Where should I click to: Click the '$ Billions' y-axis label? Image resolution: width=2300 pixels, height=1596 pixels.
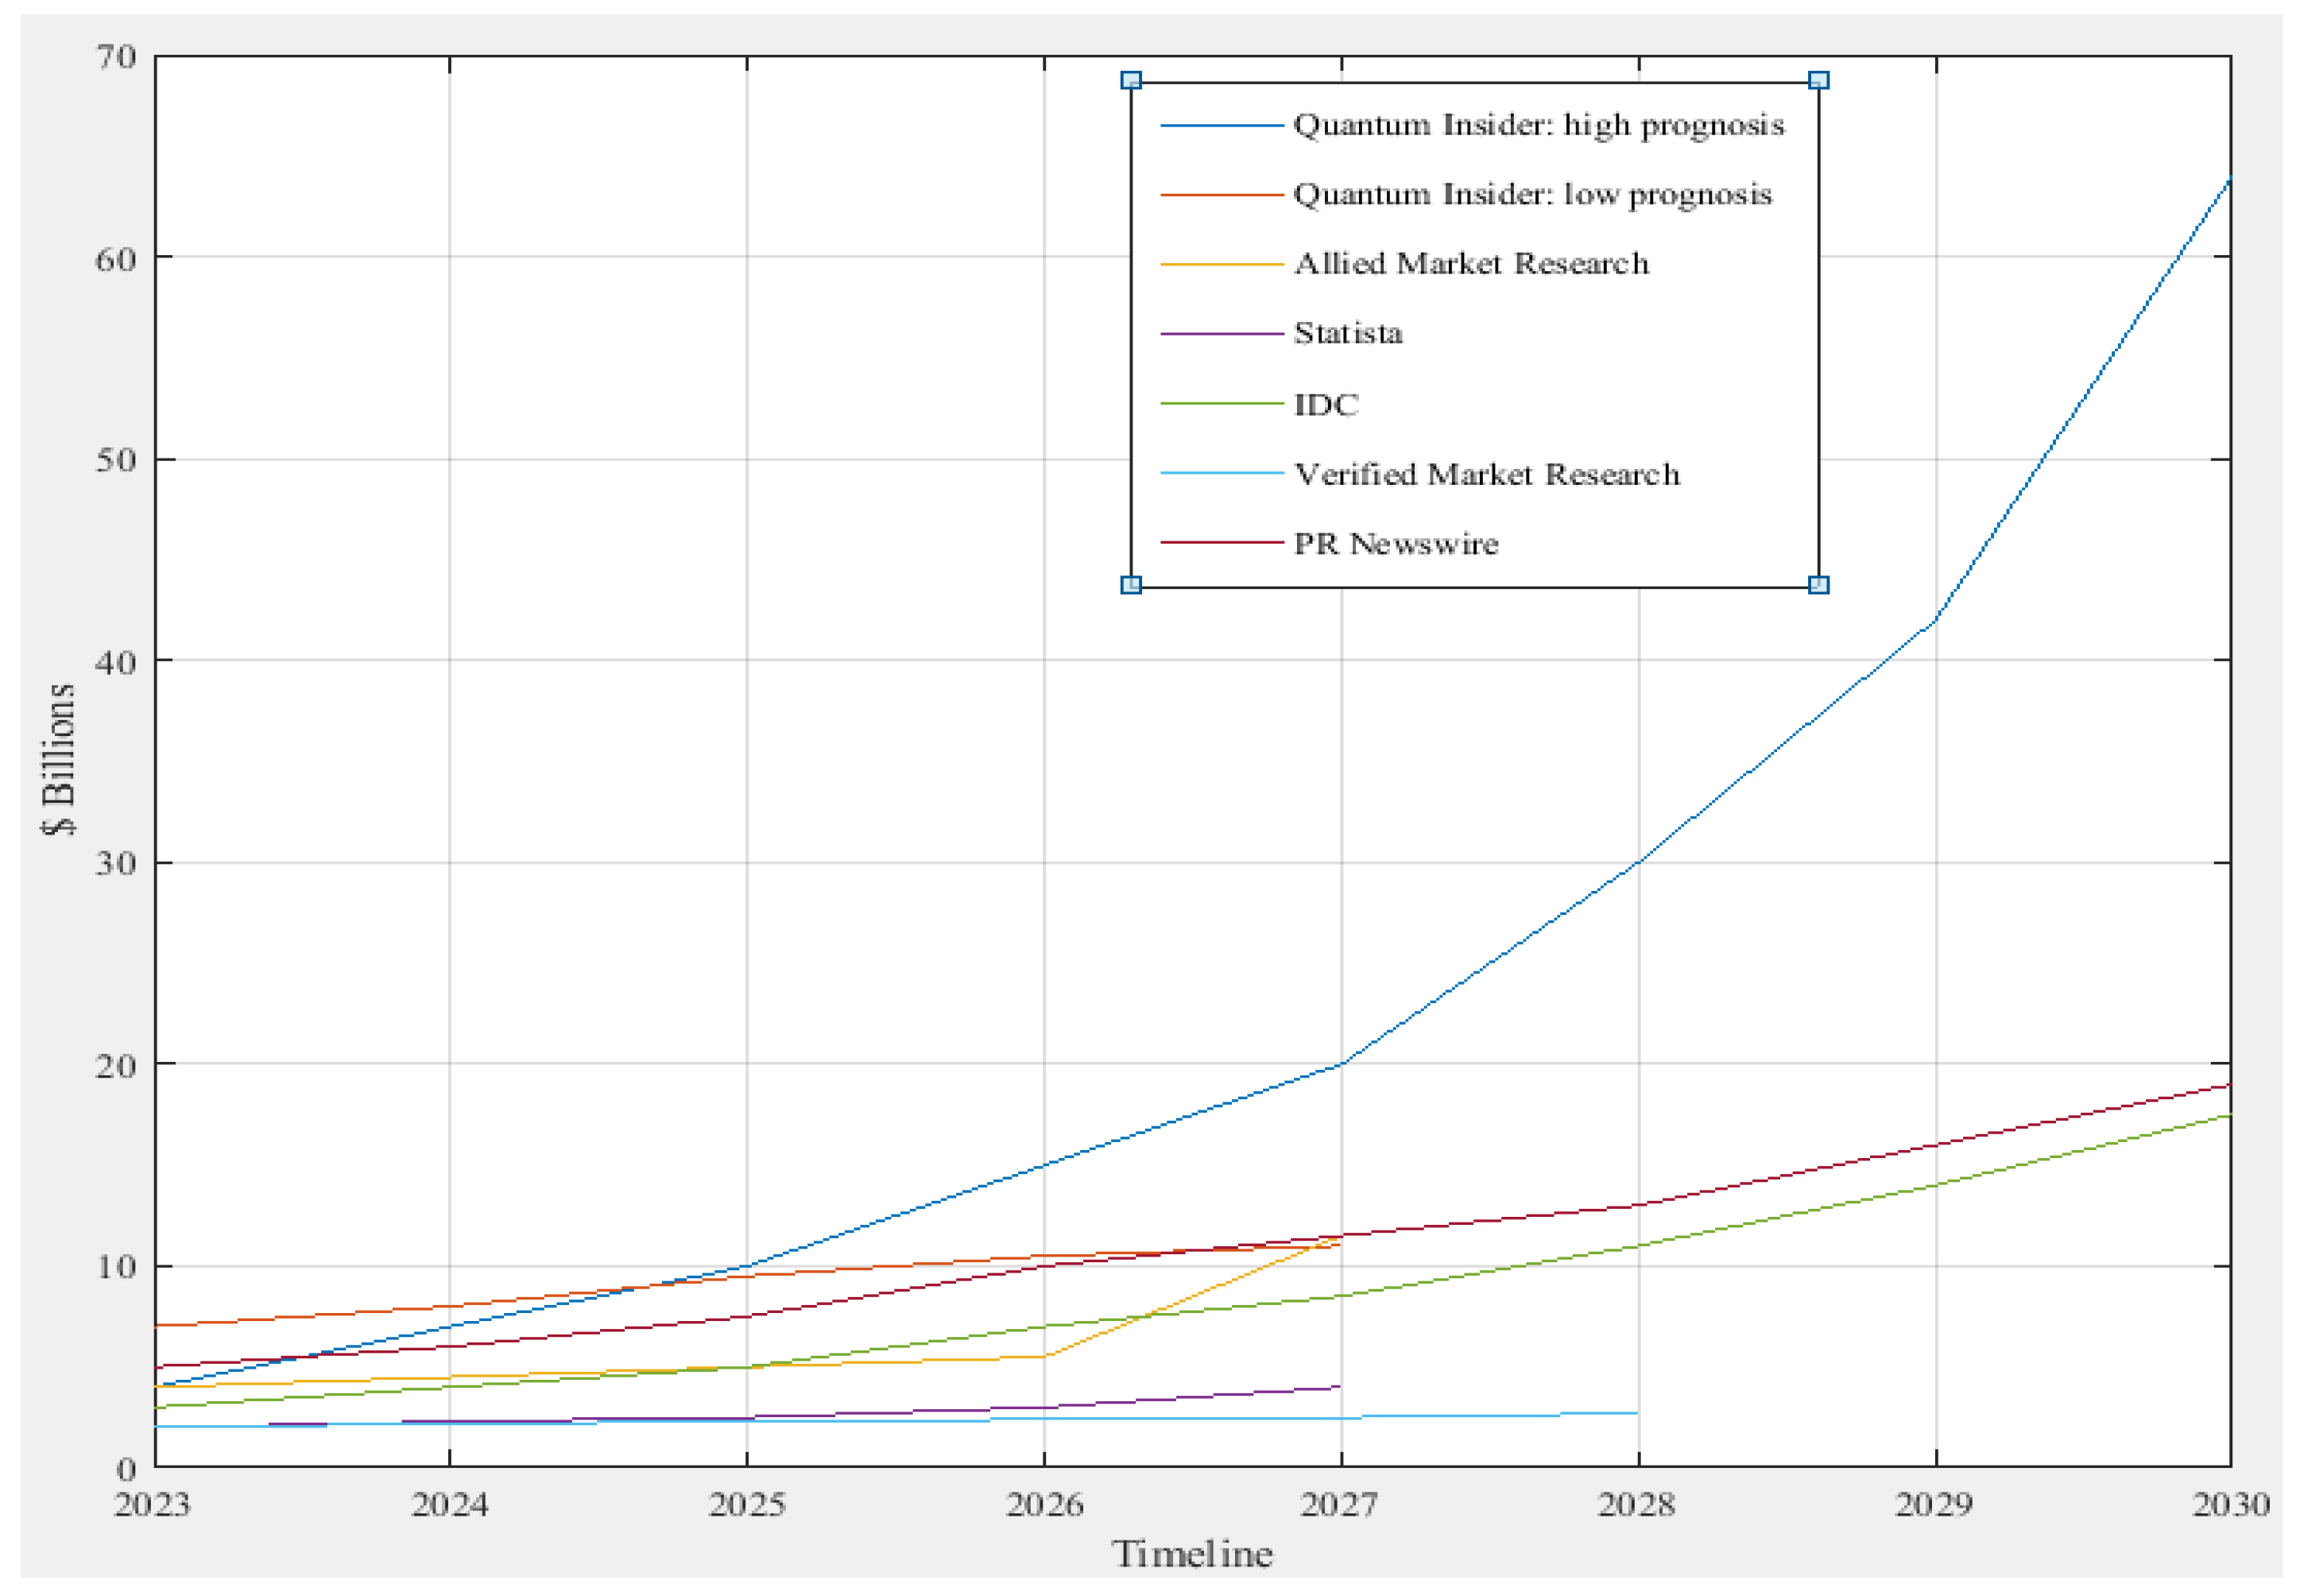(x=60, y=760)
